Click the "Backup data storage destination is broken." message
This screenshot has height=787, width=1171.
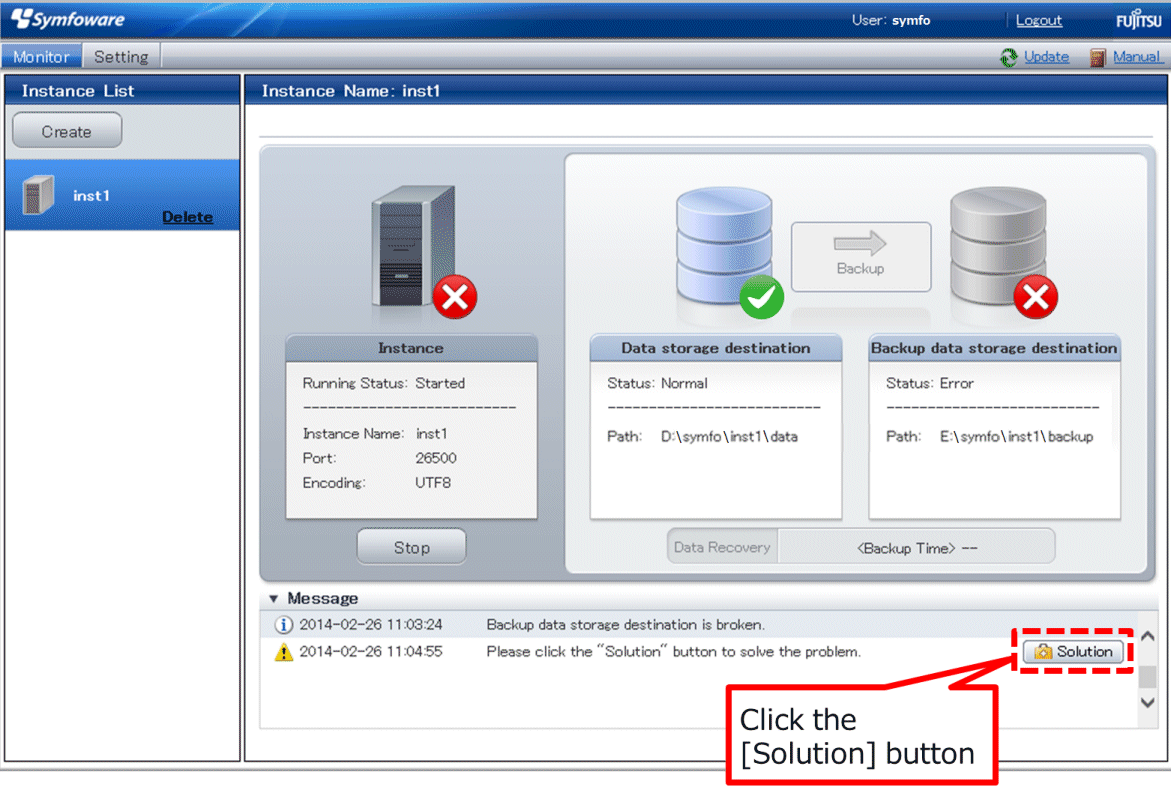[x=626, y=624]
